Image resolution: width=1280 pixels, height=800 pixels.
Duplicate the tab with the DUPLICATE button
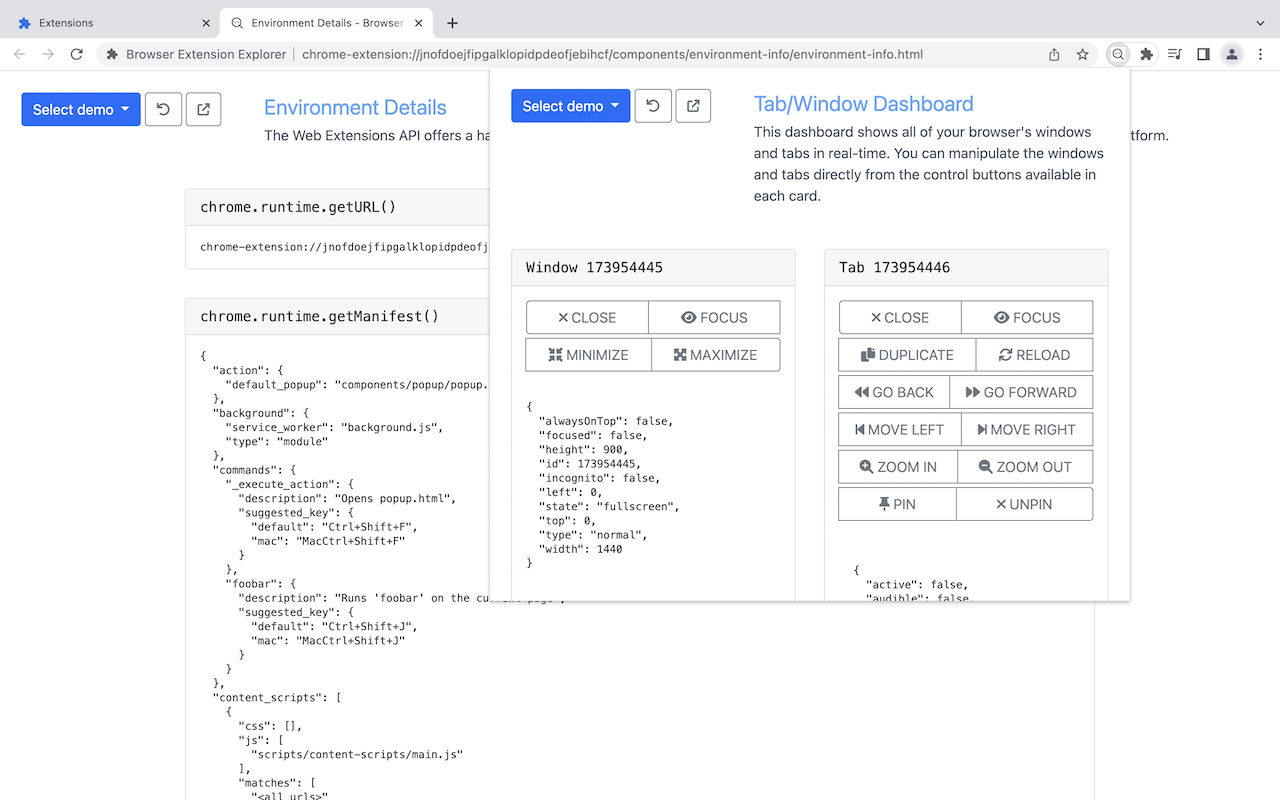click(x=906, y=354)
